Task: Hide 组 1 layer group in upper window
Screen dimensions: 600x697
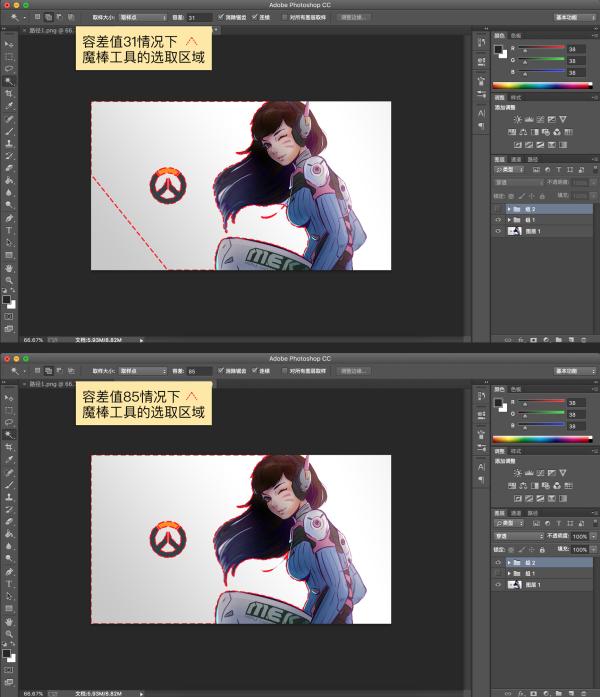Action: 498,220
